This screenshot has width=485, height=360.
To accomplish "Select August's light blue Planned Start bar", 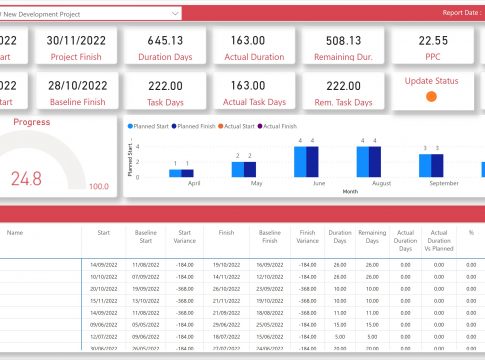I will pos(363,162).
